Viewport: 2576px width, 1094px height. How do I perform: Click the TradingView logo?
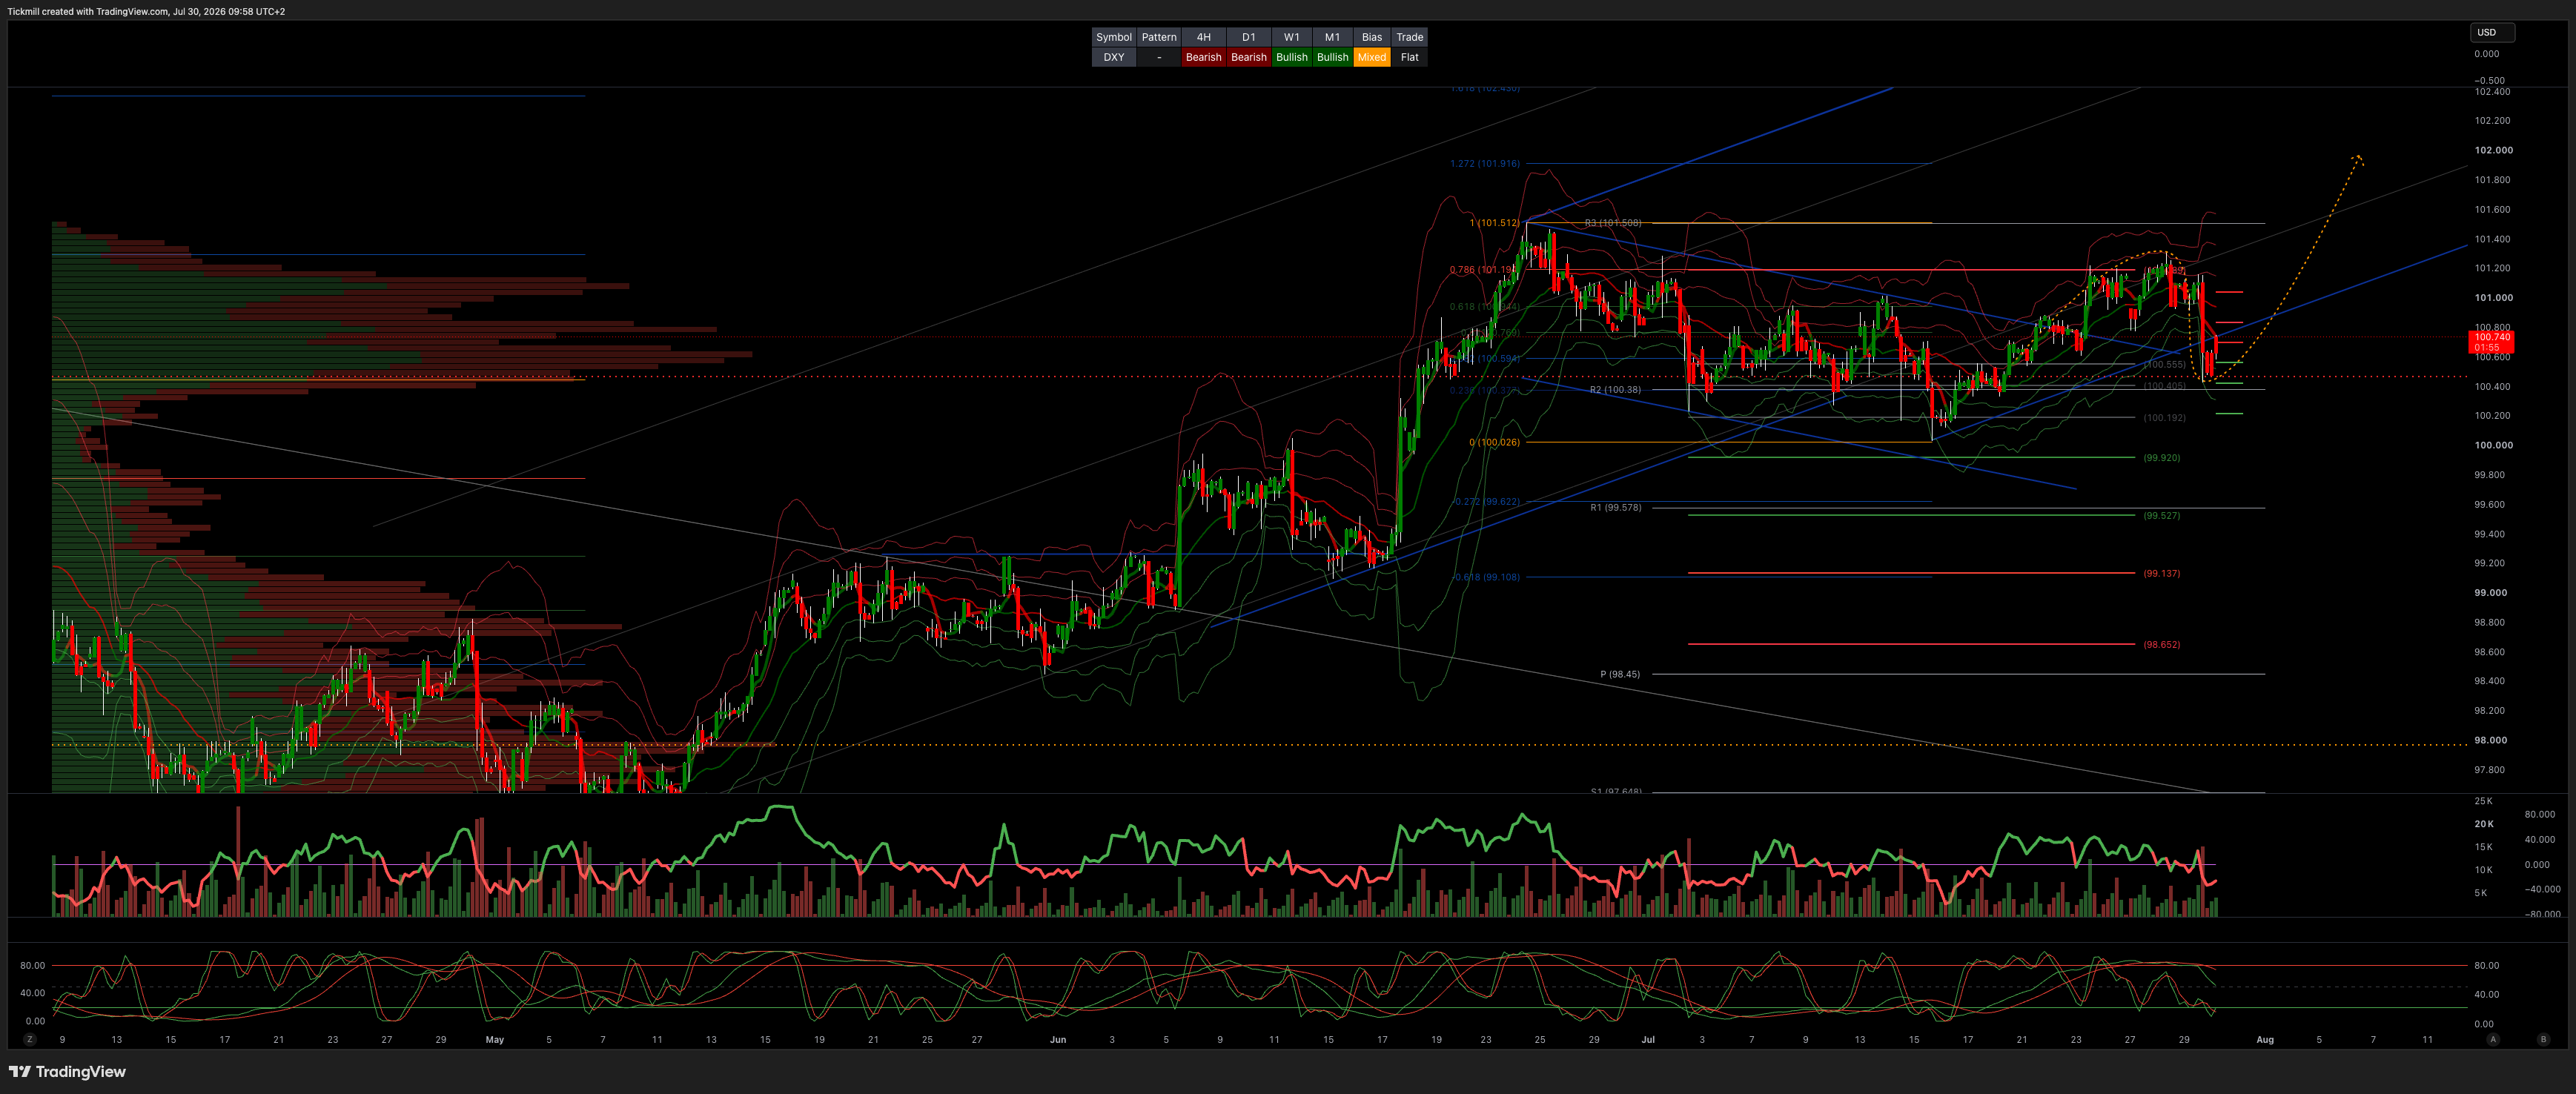[x=67, y=1072]
